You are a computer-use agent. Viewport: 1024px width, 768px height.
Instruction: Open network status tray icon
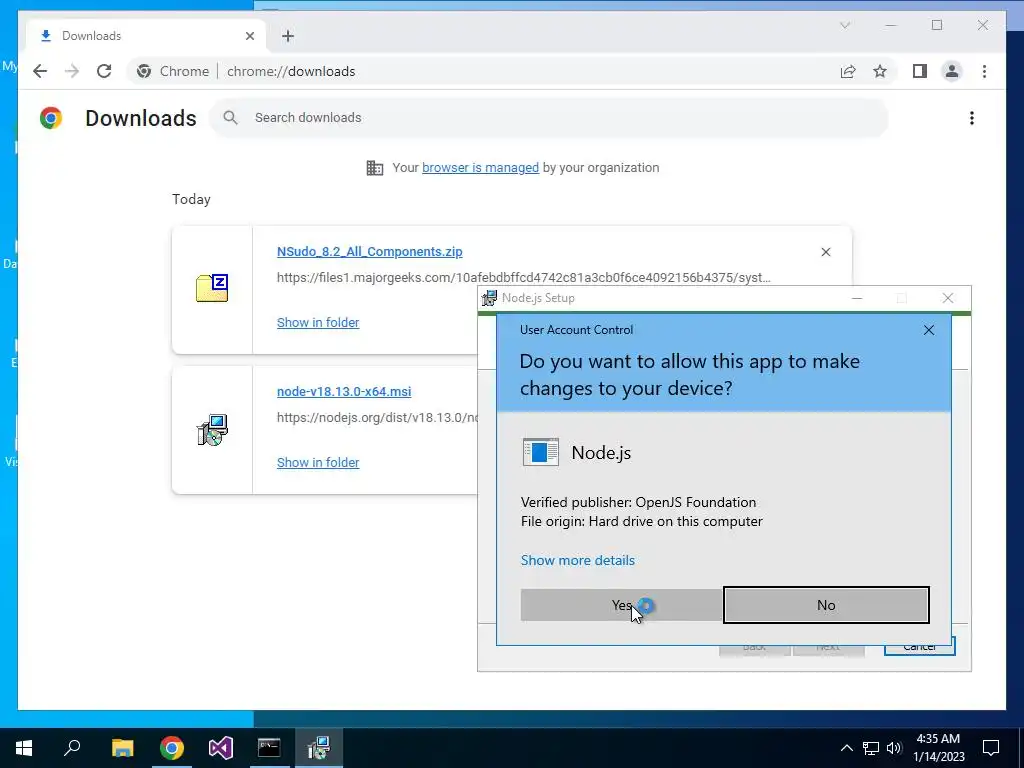point(871,748)
